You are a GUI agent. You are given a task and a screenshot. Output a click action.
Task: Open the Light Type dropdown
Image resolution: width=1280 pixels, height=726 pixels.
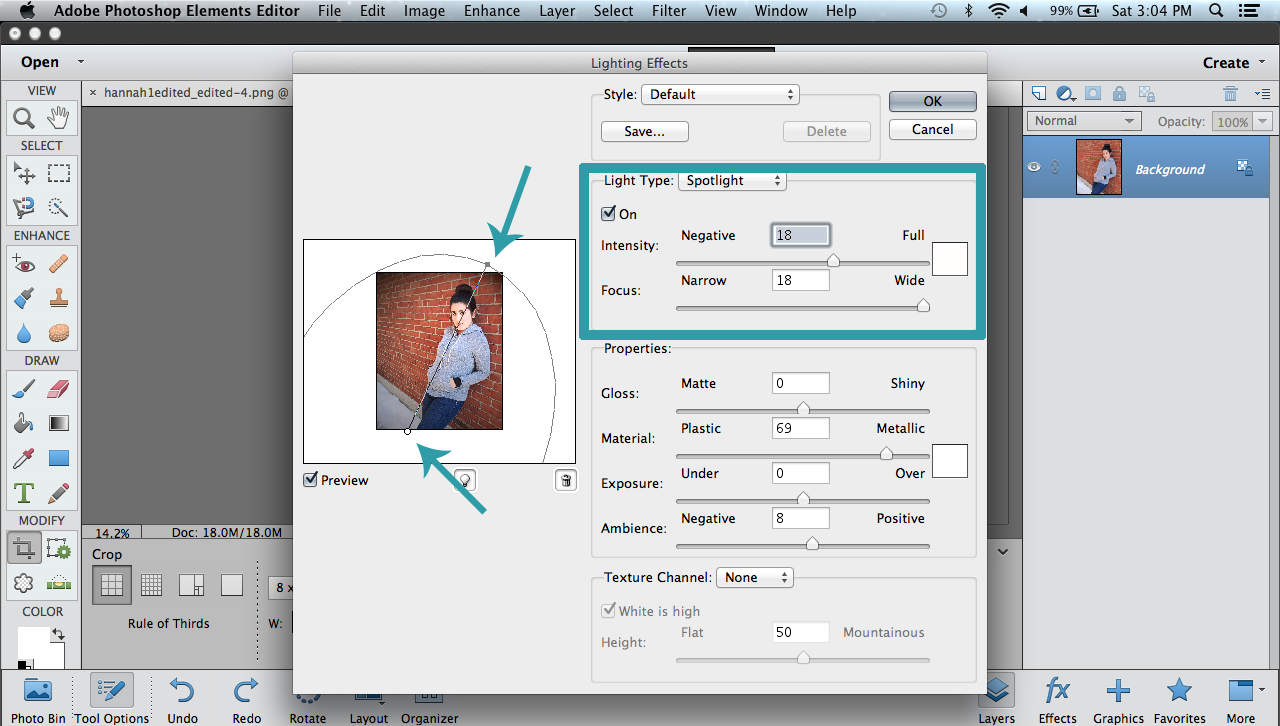tap(732, 181)
